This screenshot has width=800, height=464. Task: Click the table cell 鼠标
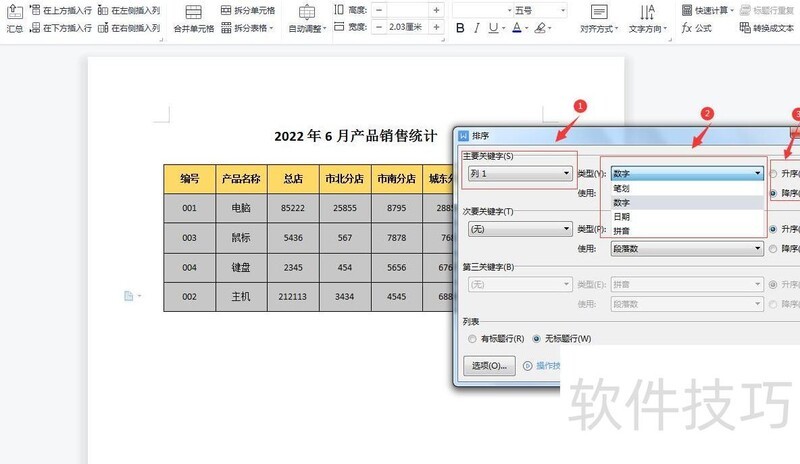coord(241,237)
